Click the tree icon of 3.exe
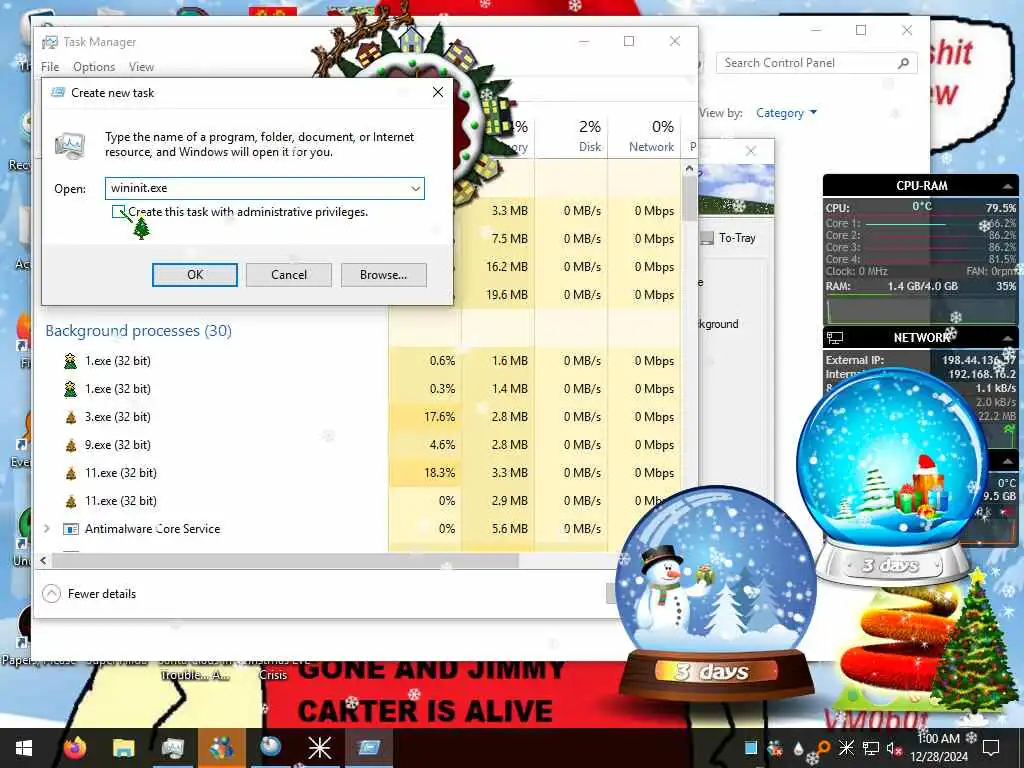Image resolution: width=1024 pixels, height=768 pixels. click(x=71, y=417)
